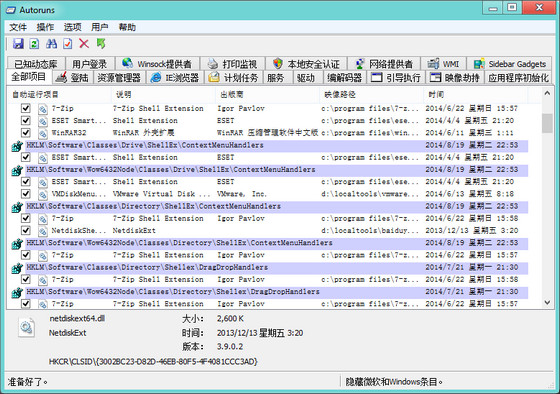Sort by the 出版商 column header
560x394 pixels.
(x=268, y=94)
